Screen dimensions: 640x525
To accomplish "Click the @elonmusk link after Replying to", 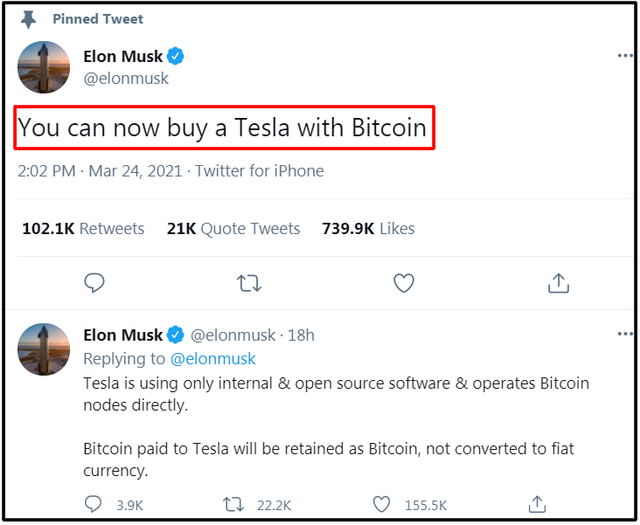I will [213, 358].
